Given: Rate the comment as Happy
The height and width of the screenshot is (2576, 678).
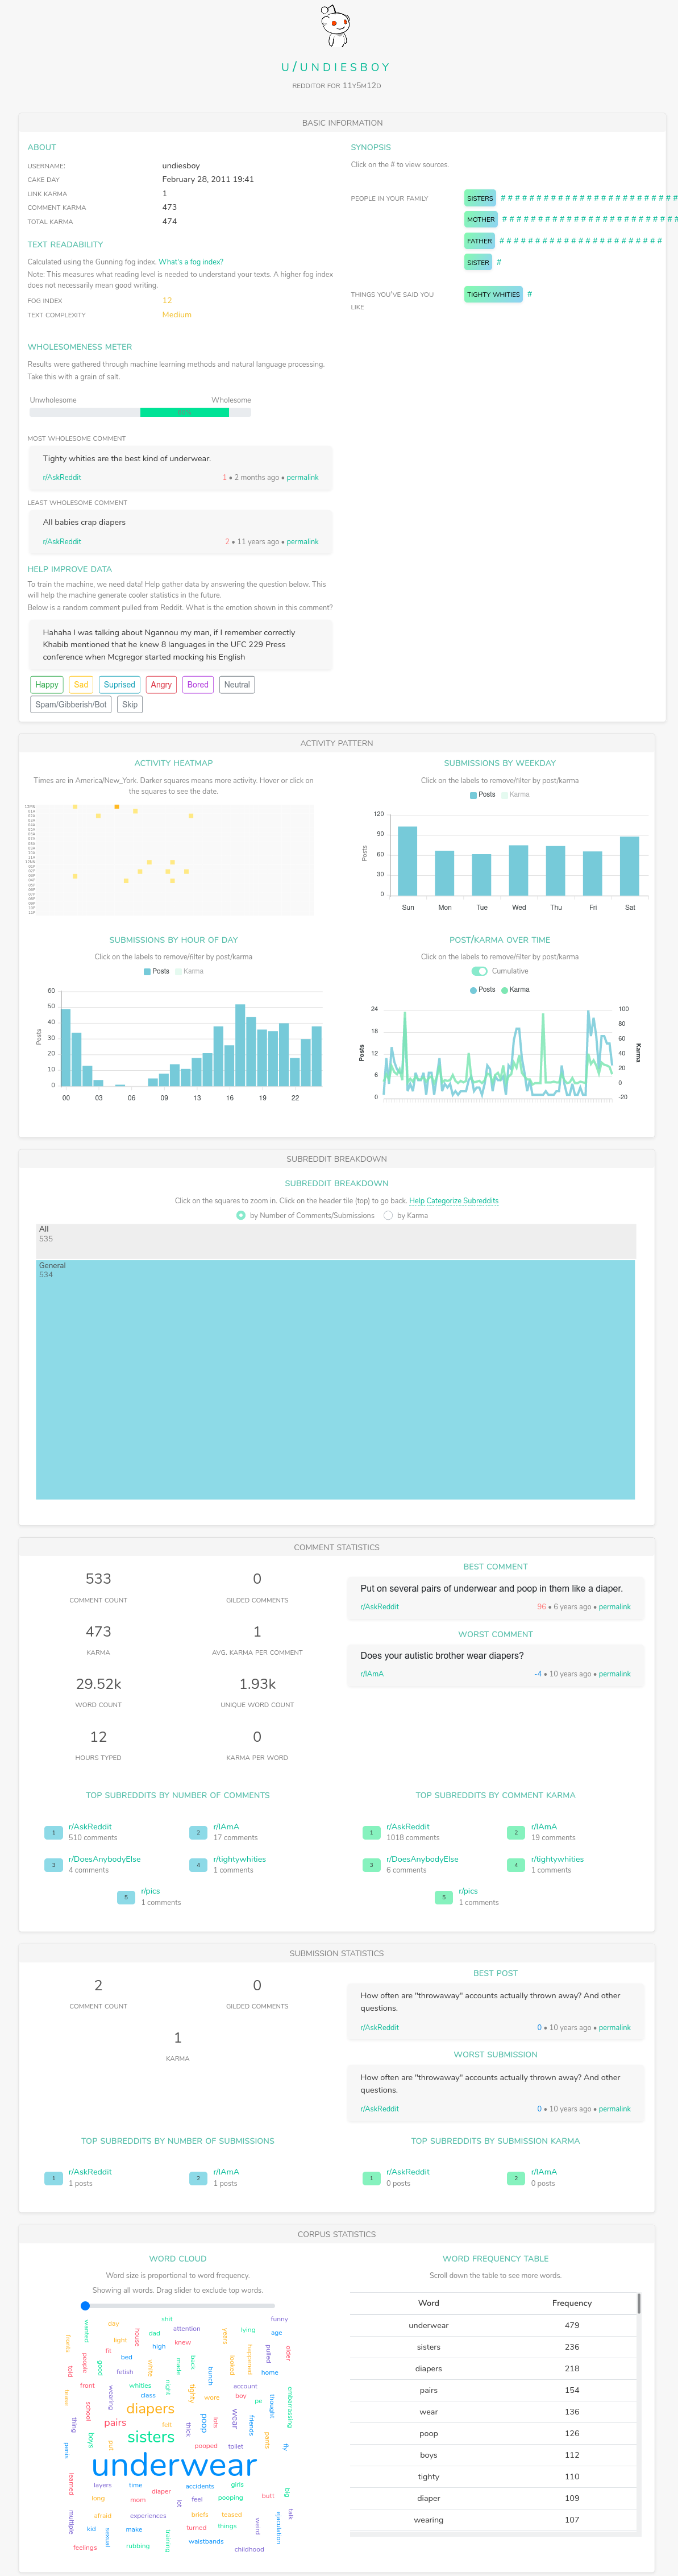Looking at the screenshot, I should 47,684.
